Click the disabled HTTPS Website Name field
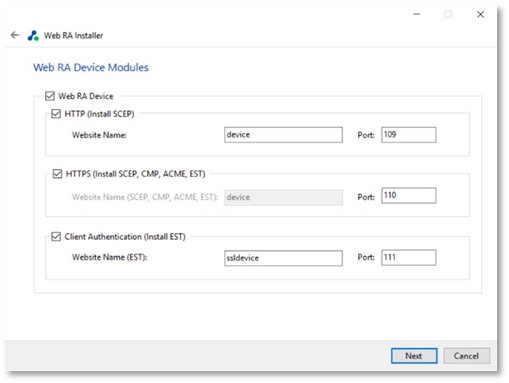 click(283, 197)
